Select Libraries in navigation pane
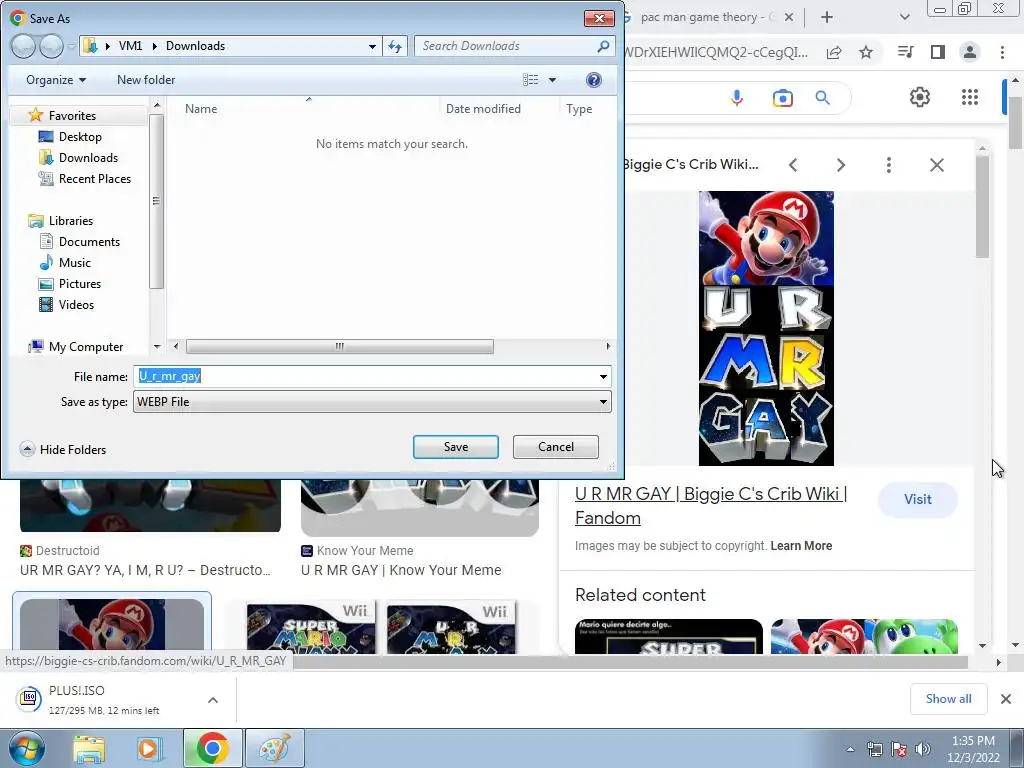This screenshot has height=768, width=1024. tap(71, 221)
